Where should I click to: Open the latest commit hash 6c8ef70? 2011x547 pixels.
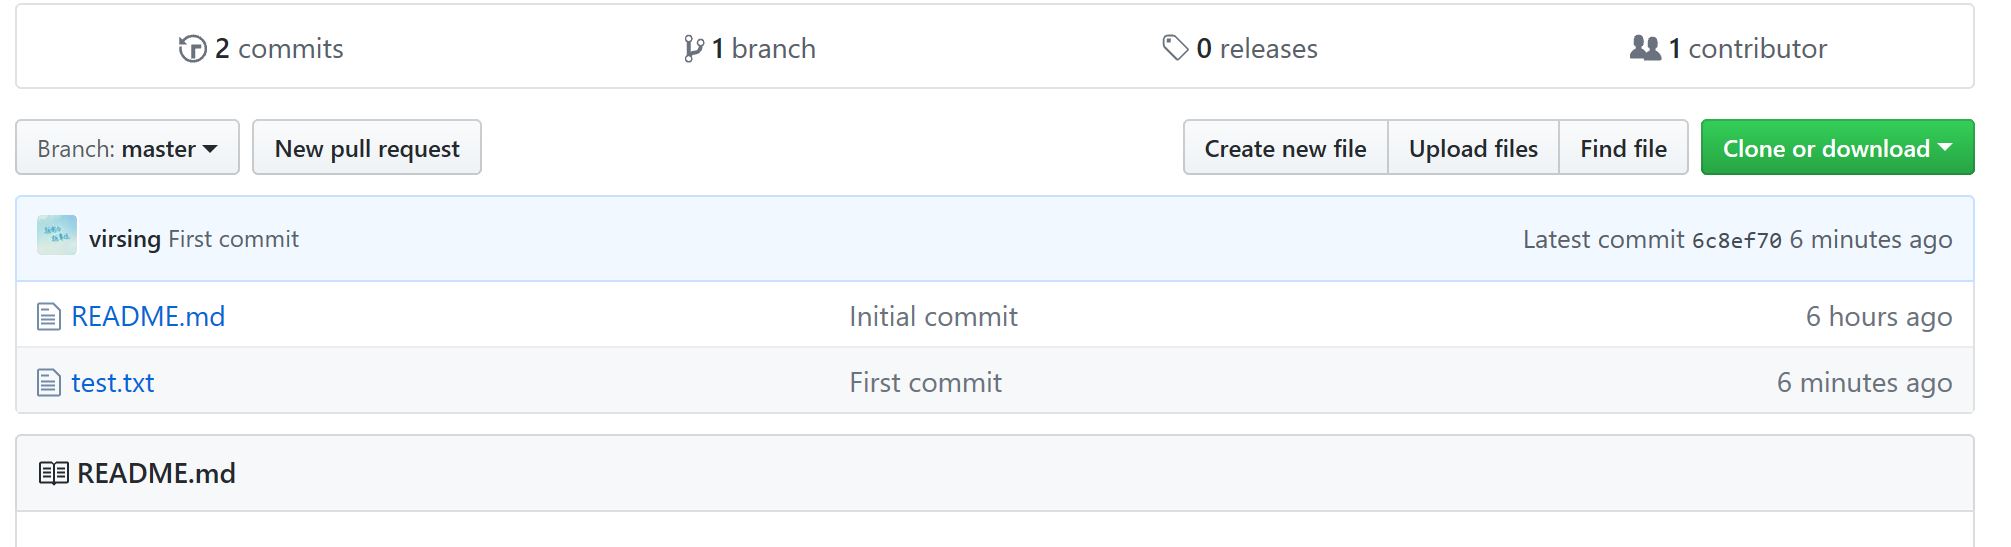(1736, 240)
